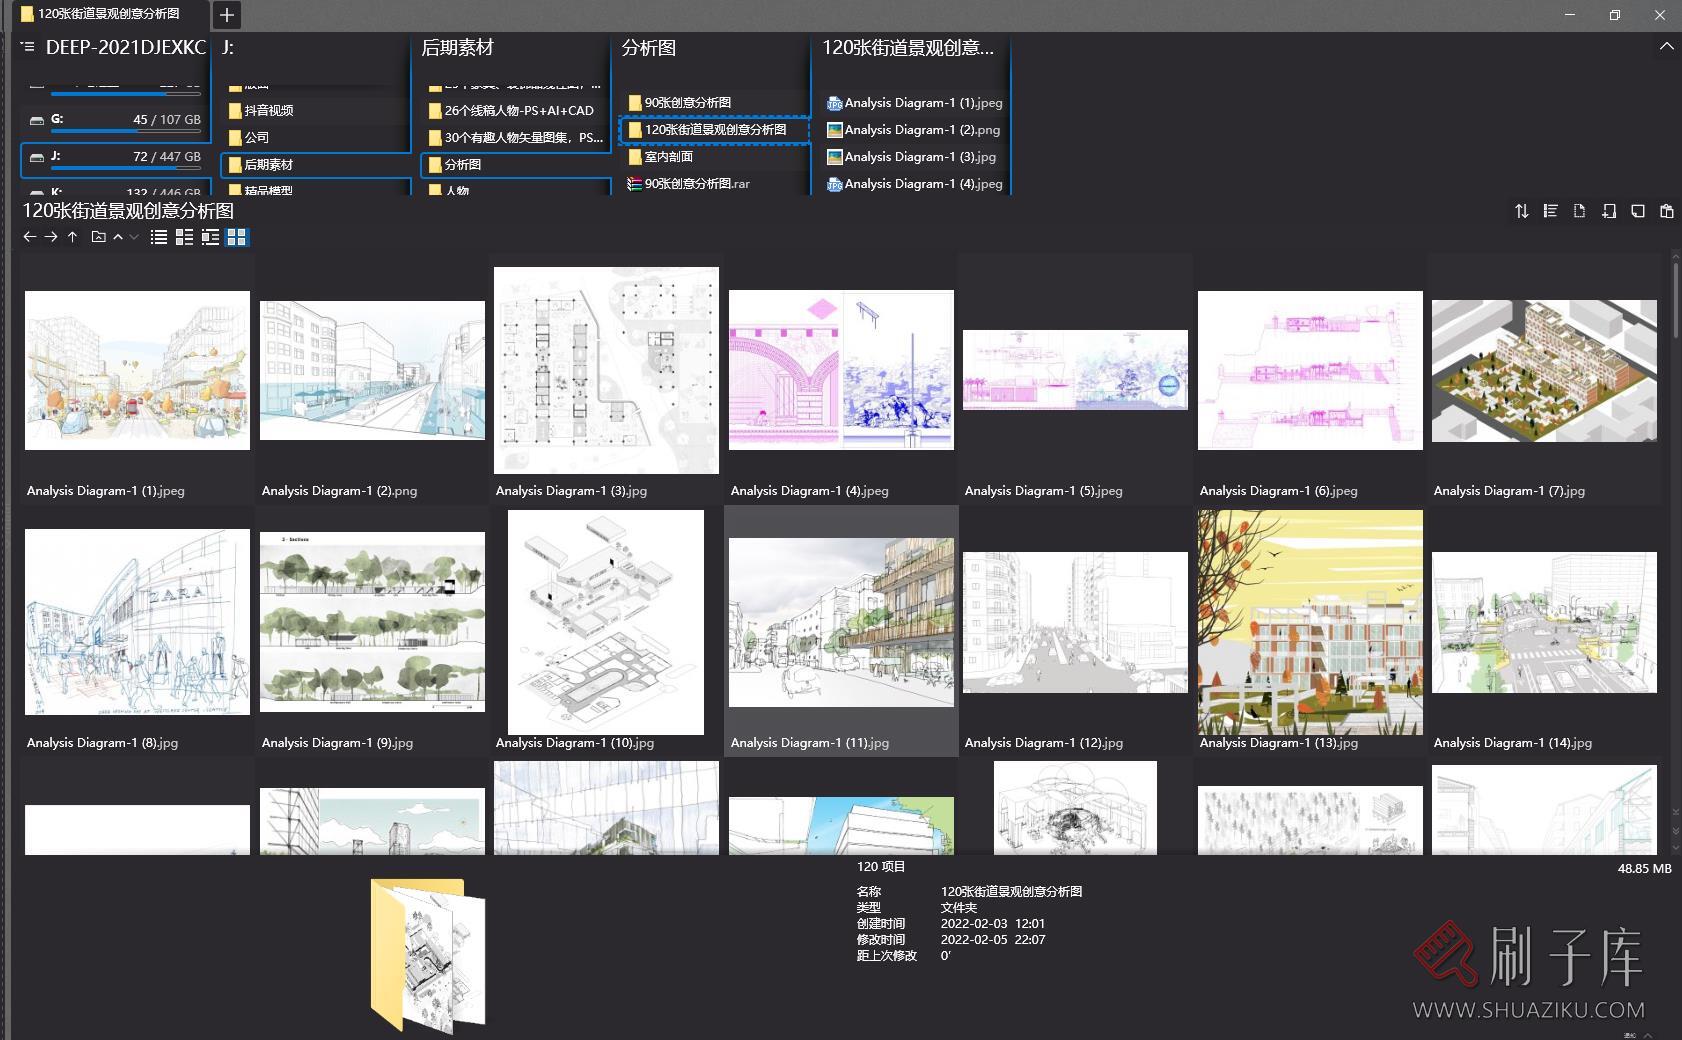Go up one folder level
The width and height of the screenshot is (1682, 1040).
tap(72, 237)
